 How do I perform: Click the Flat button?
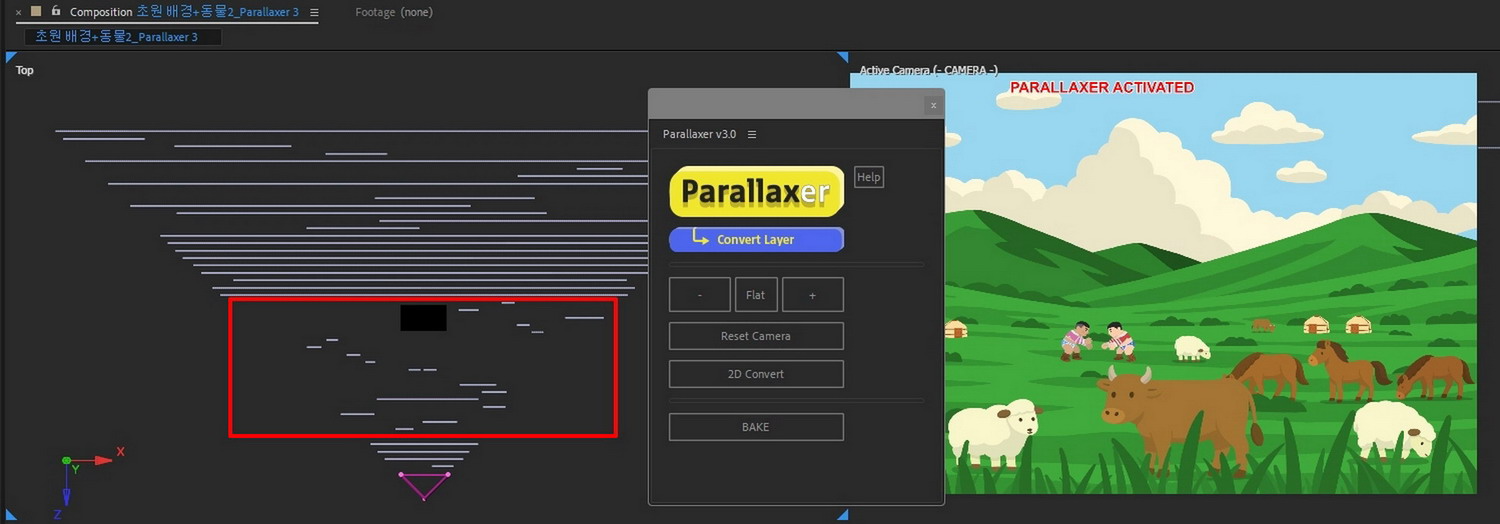(756, 295)
